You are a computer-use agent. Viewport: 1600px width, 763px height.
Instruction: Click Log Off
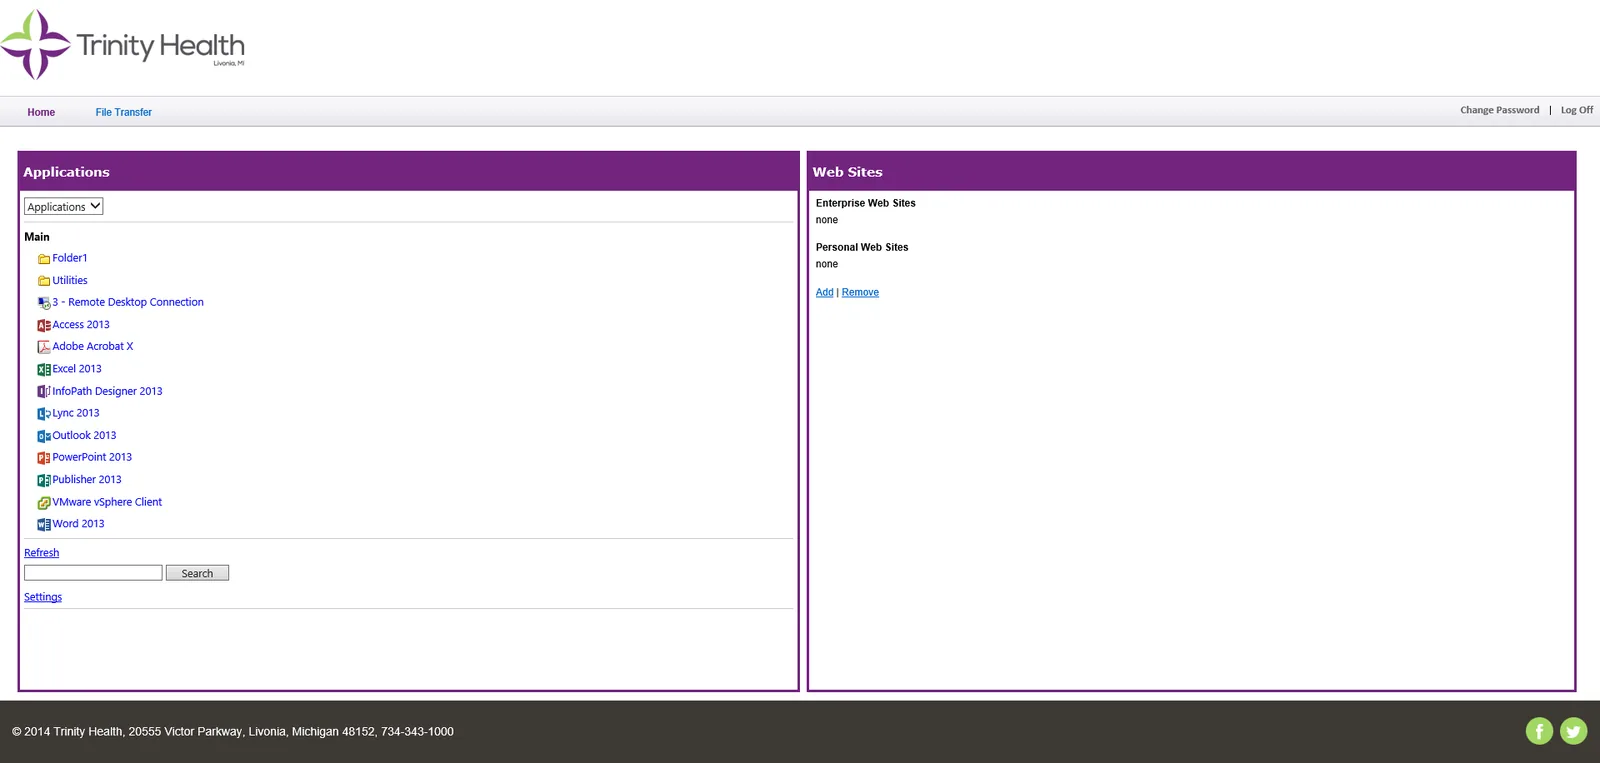coord(1577,110)
